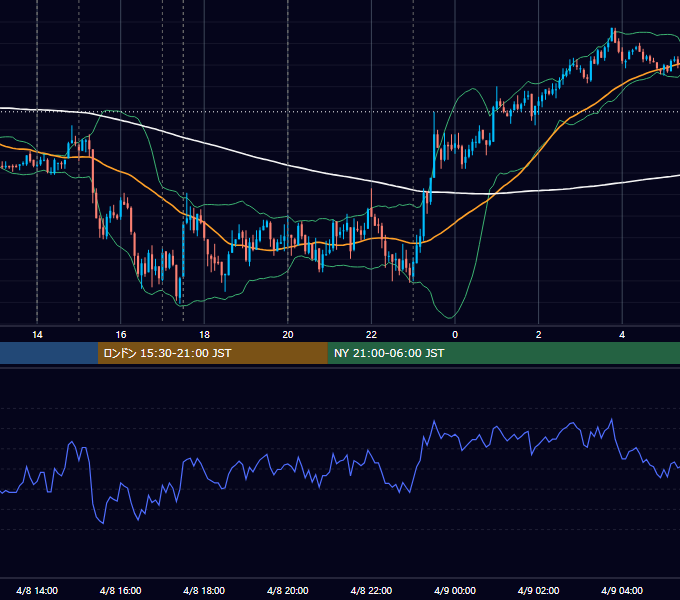The width and height of the screenshot is (680, 600).
Task: Select the ロンドン 15:30-21:00 JST session bar
Action: [212, 353]
